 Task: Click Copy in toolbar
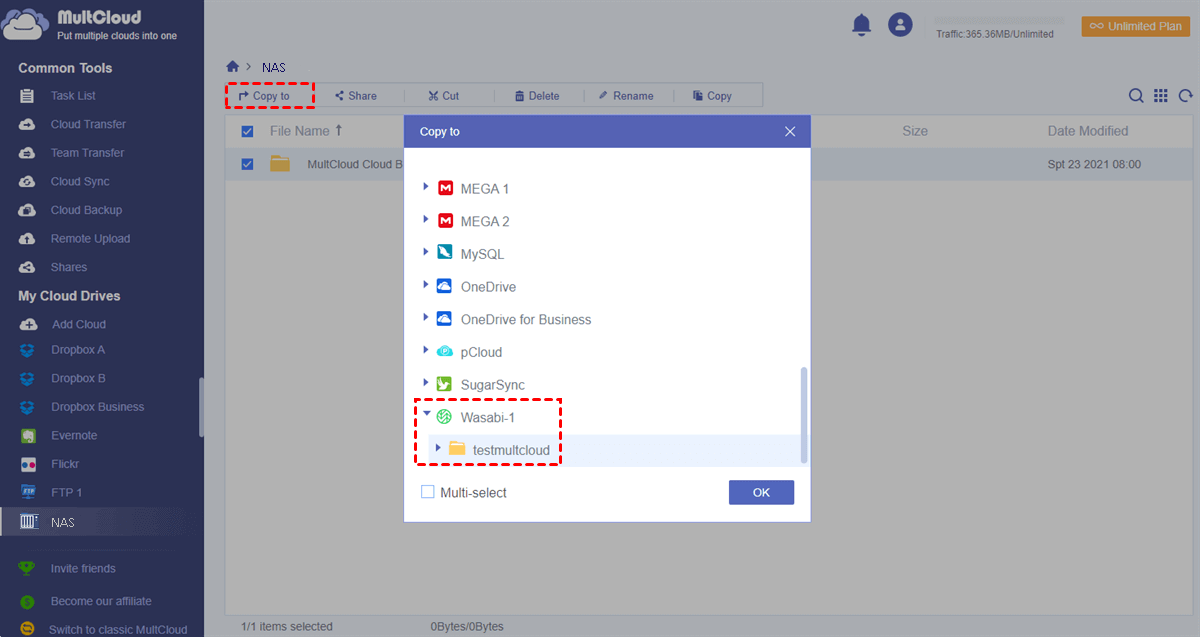coord(713,96)
